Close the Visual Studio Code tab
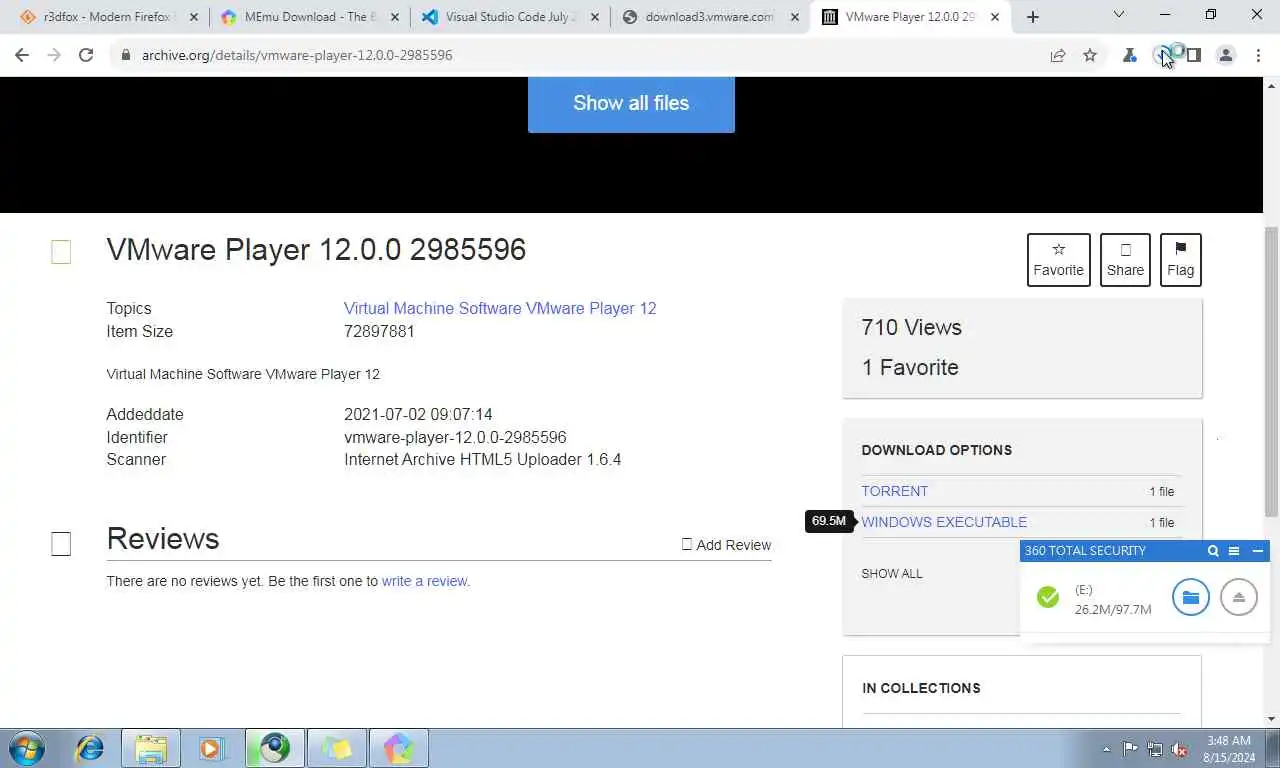 (x=595, y=17)
